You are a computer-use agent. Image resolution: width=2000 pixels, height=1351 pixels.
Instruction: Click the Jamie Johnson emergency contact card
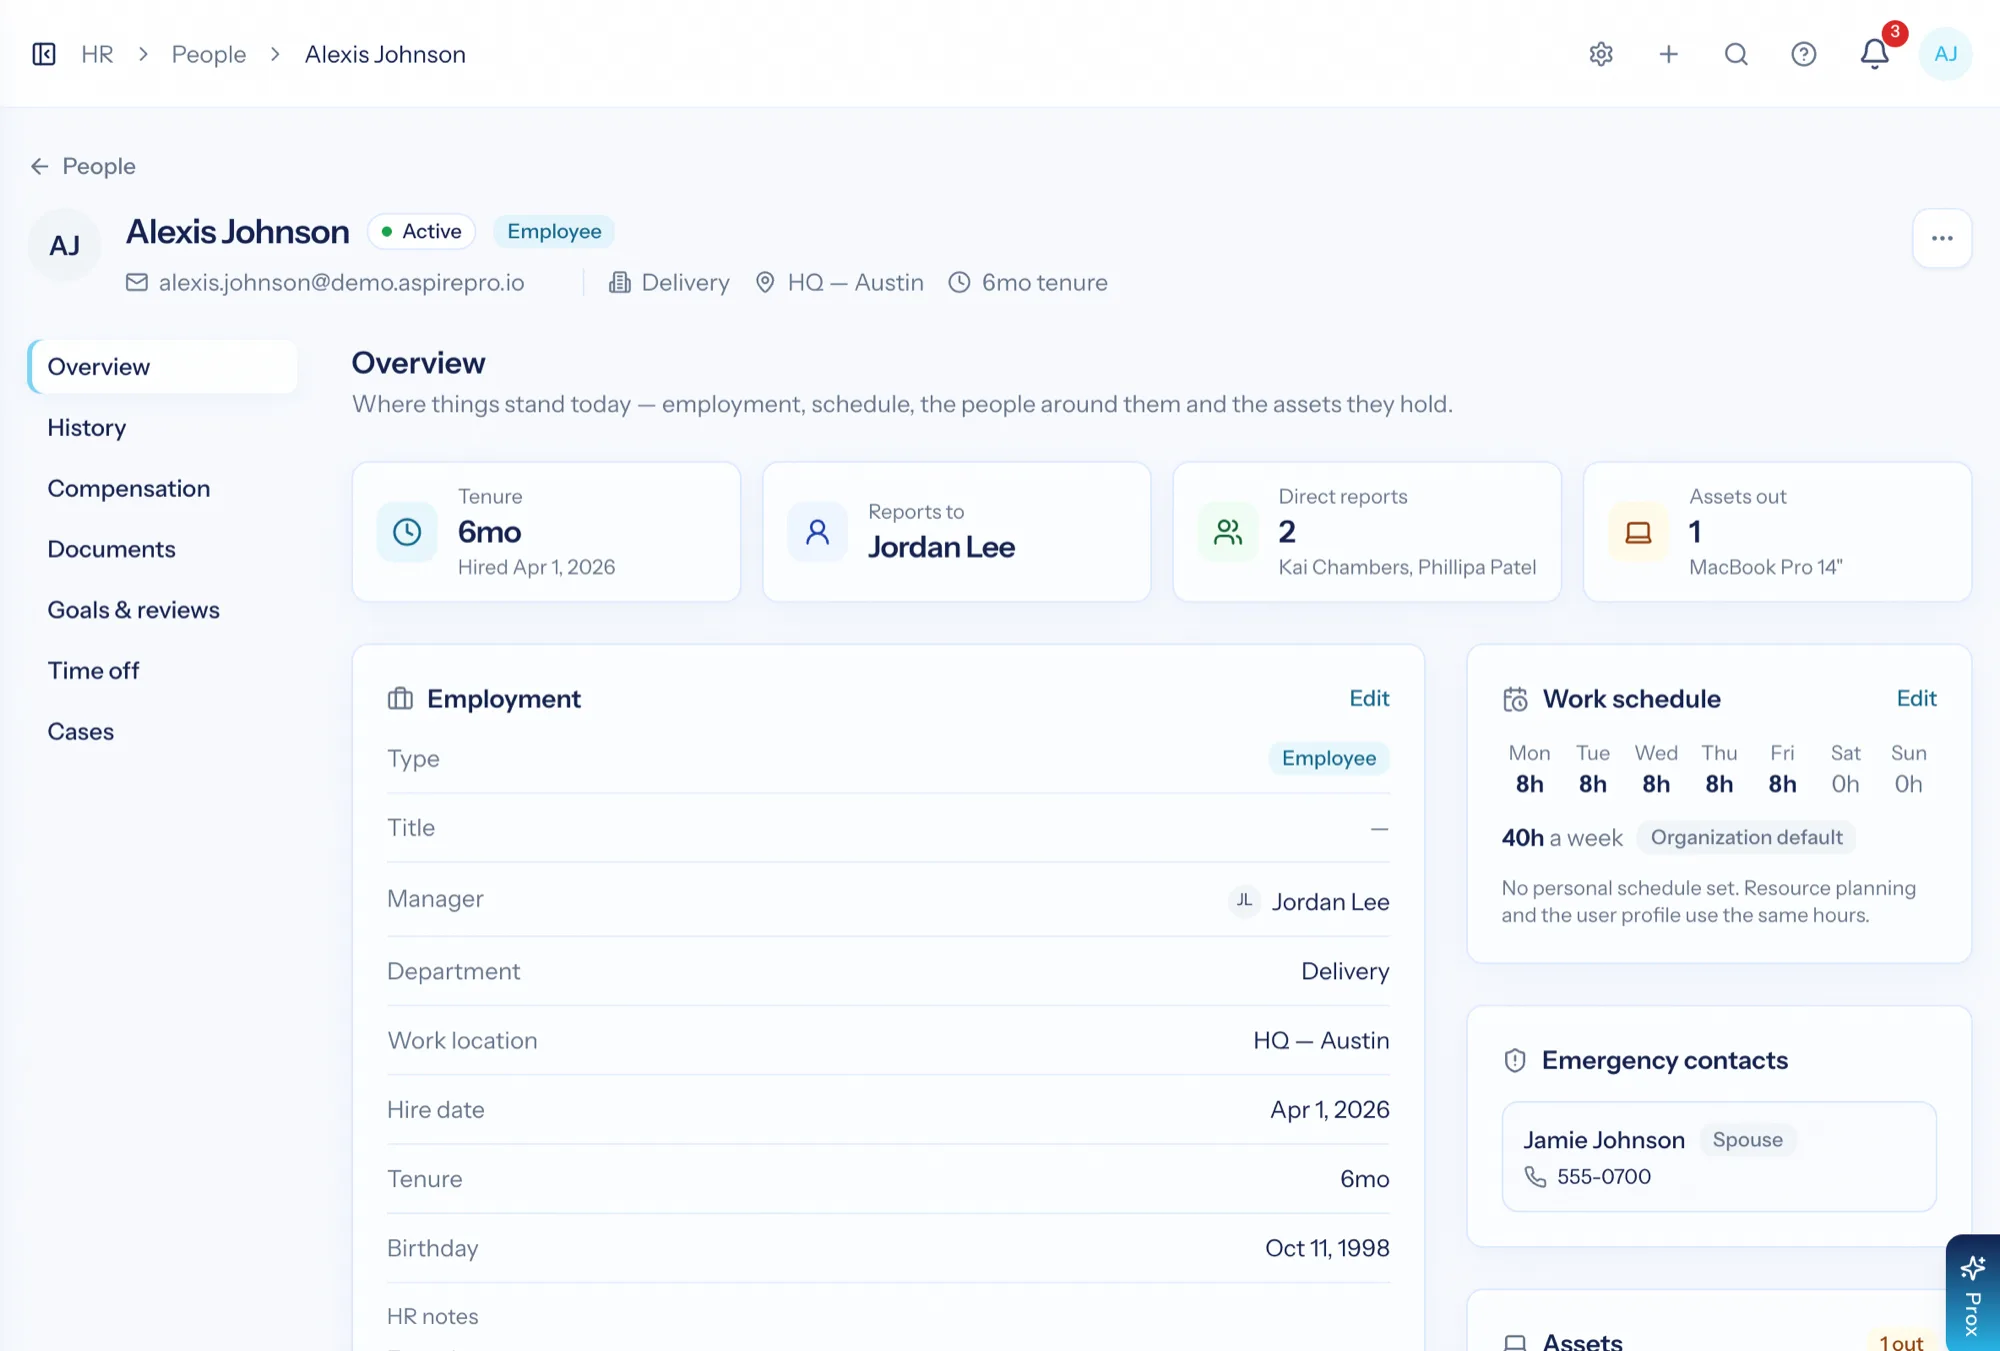[1719, 1157]
